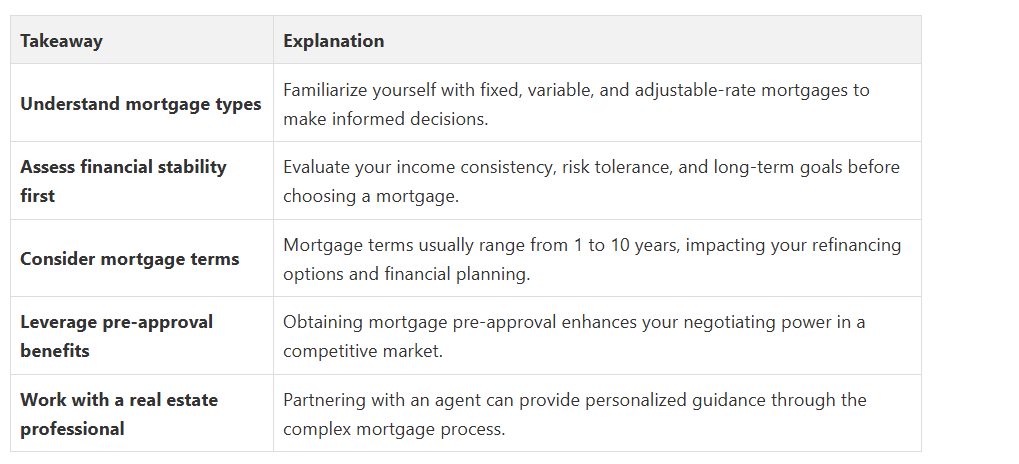1019x464 pixels.
Task: Click the phrase 'choosing a mortgage.'
Action: (371, 196)
